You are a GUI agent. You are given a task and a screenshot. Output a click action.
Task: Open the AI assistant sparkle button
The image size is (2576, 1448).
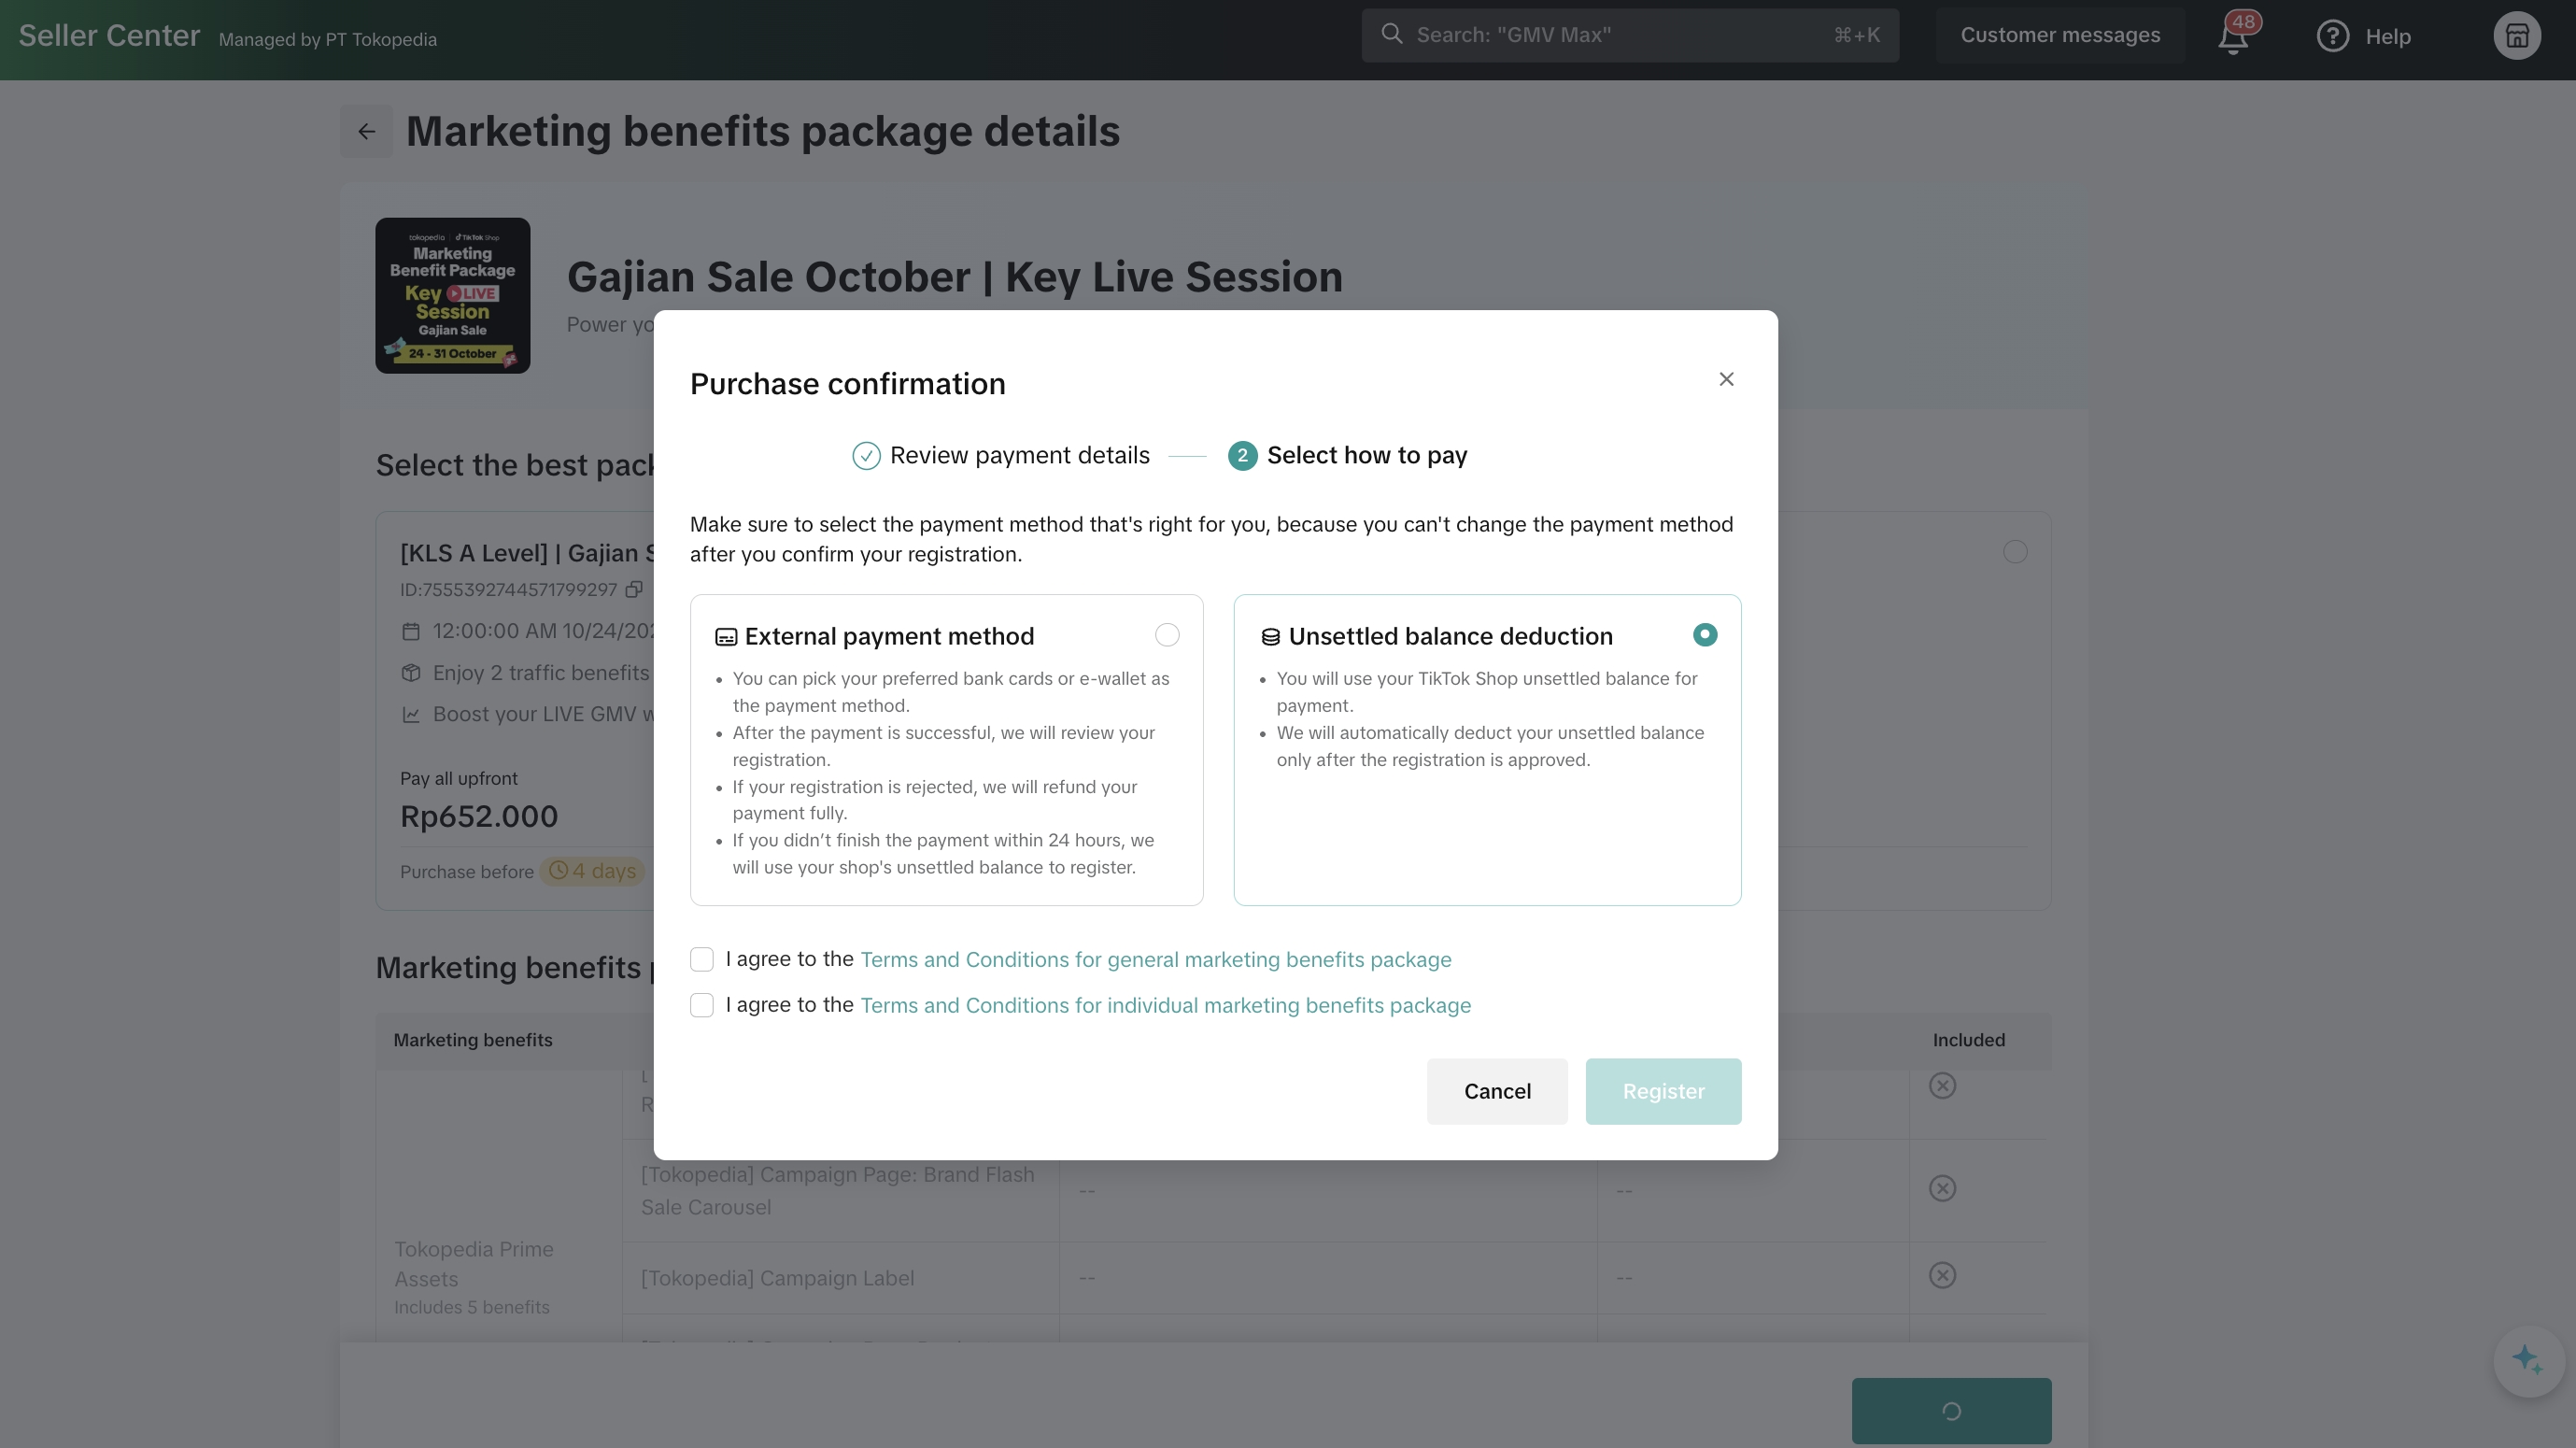pyautogui.click(x=2527, y=1360)
